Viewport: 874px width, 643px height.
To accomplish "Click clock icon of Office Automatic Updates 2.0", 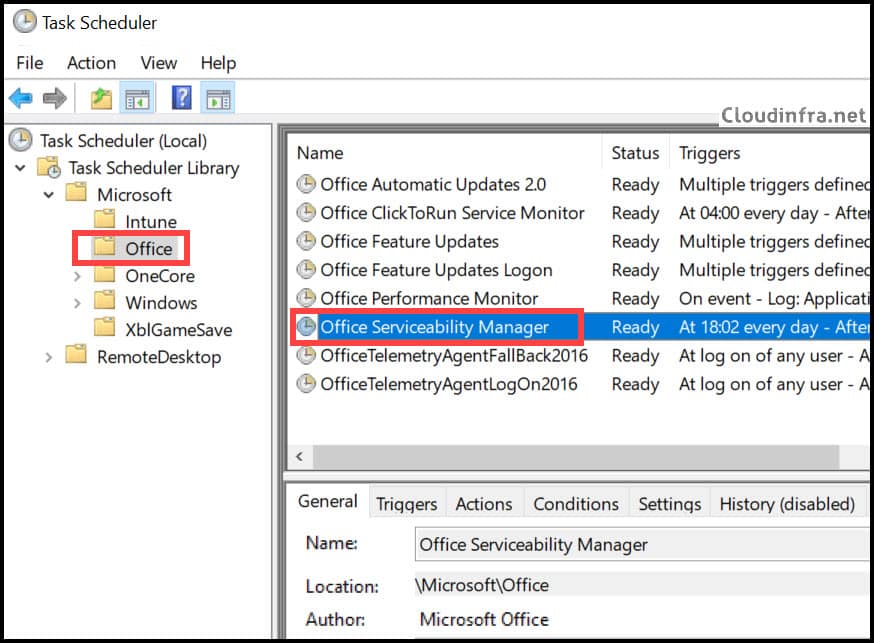I will 306,183.
